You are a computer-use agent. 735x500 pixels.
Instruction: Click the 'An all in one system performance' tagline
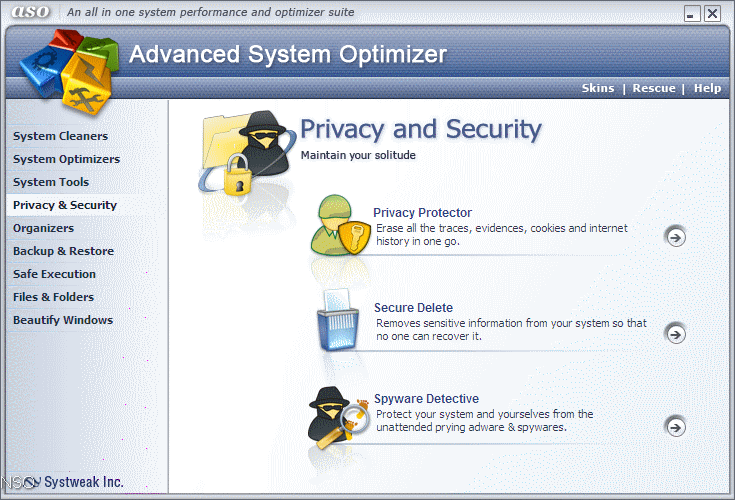coord(210,12)
